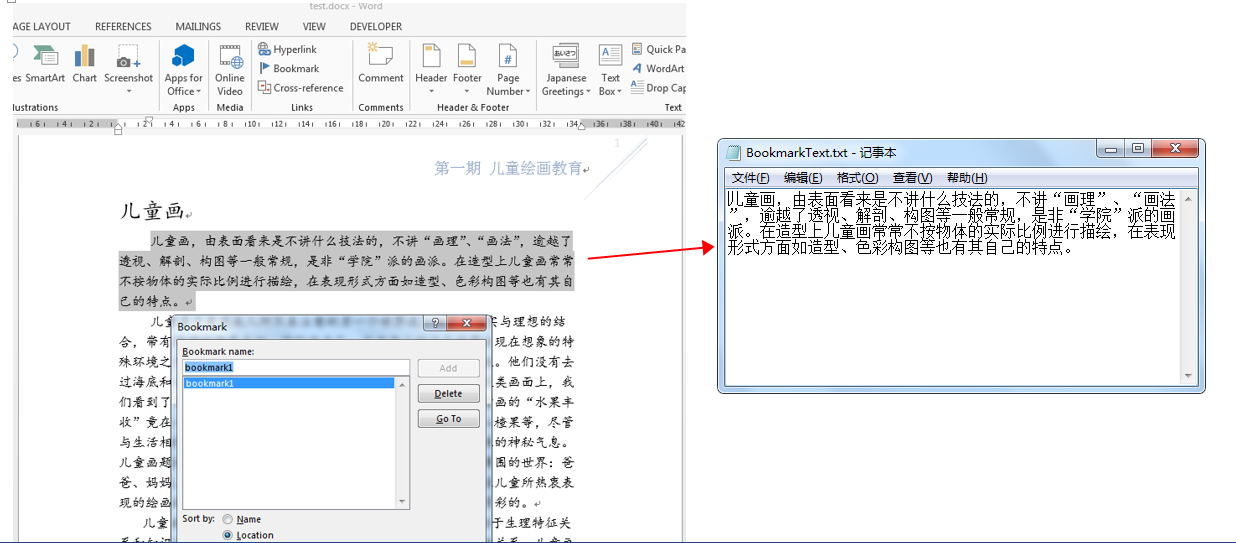The image size is (1236, 543).
Task: Select the Name sort option
Action: (x=228, y=519)
